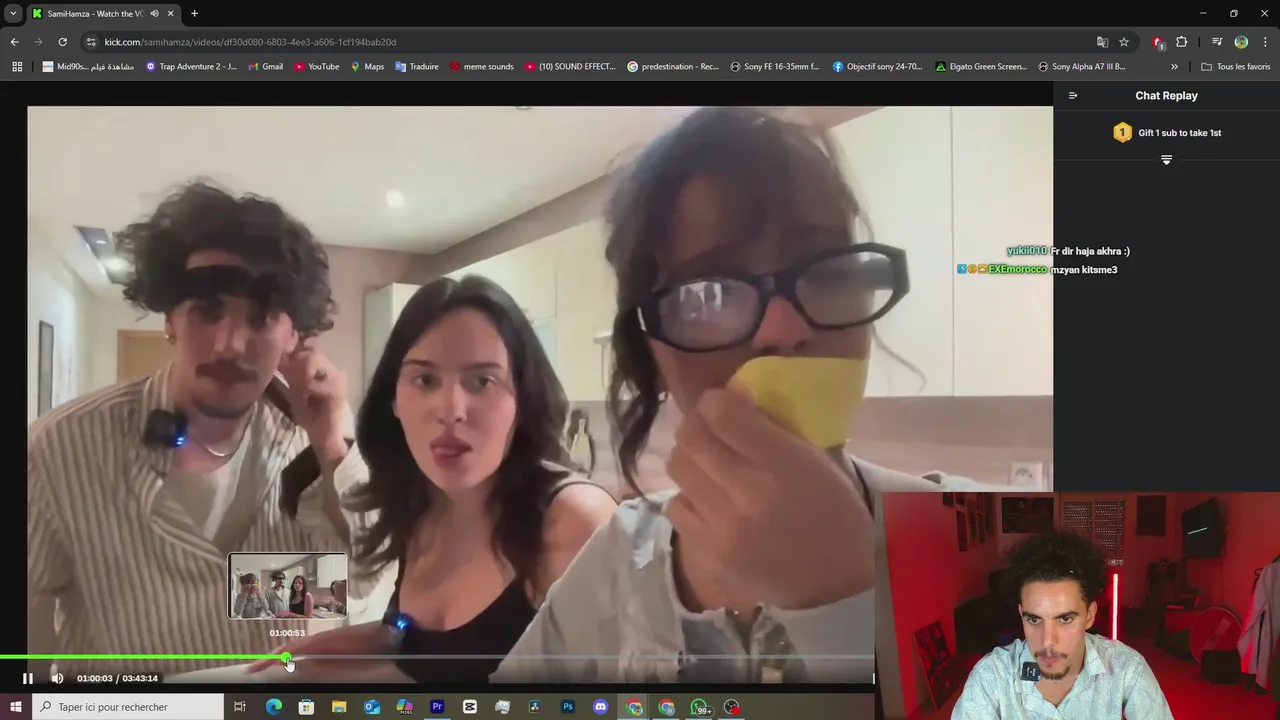
Task: Open Photoshop from taskbar
Action: click(x=568, y=707)
